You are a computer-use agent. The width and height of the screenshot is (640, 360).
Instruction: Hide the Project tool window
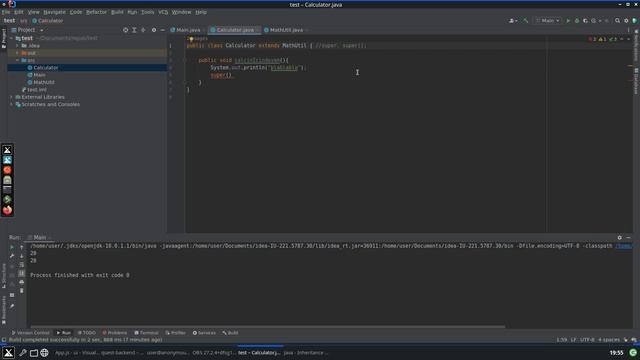point(162,30)
